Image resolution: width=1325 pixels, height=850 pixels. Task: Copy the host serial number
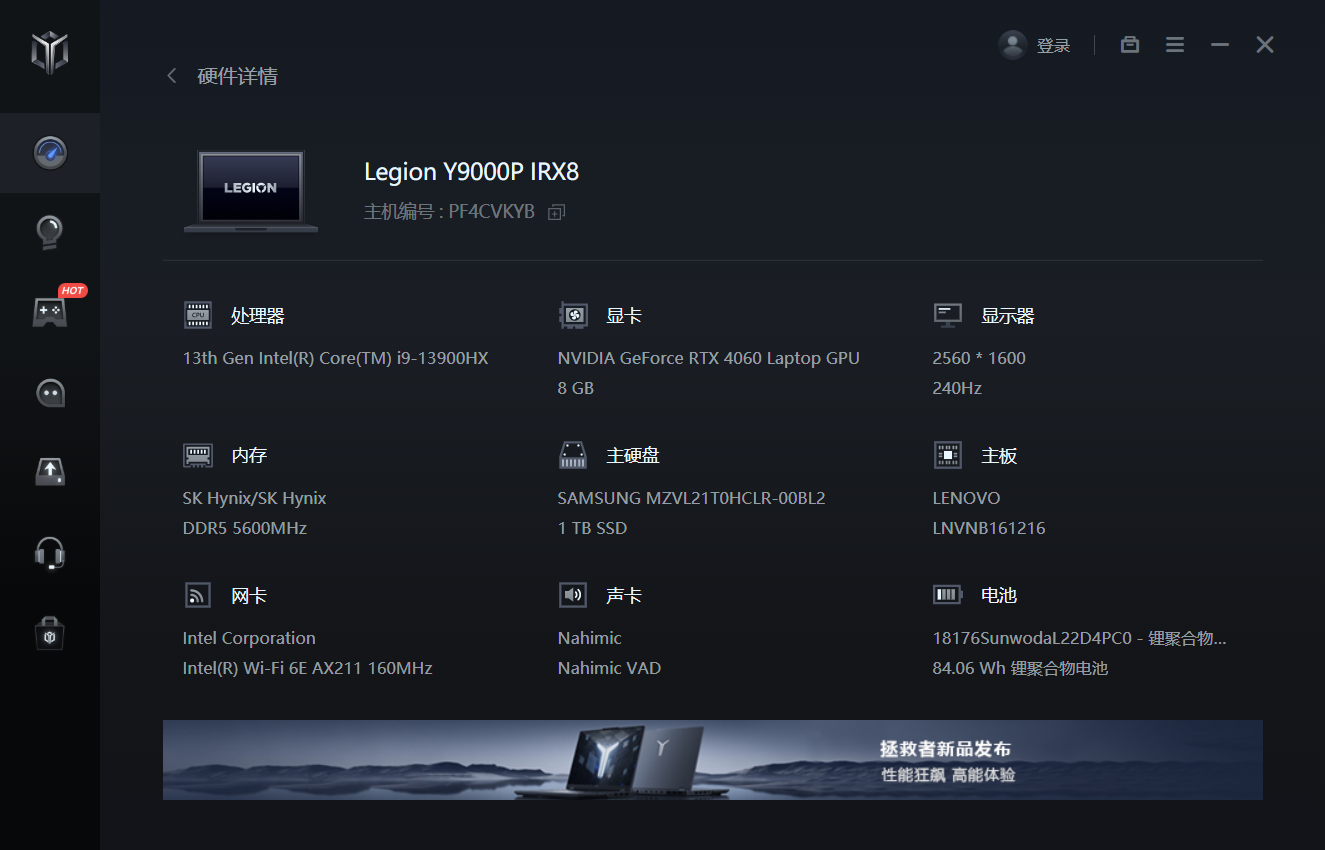tap(557, 212)
